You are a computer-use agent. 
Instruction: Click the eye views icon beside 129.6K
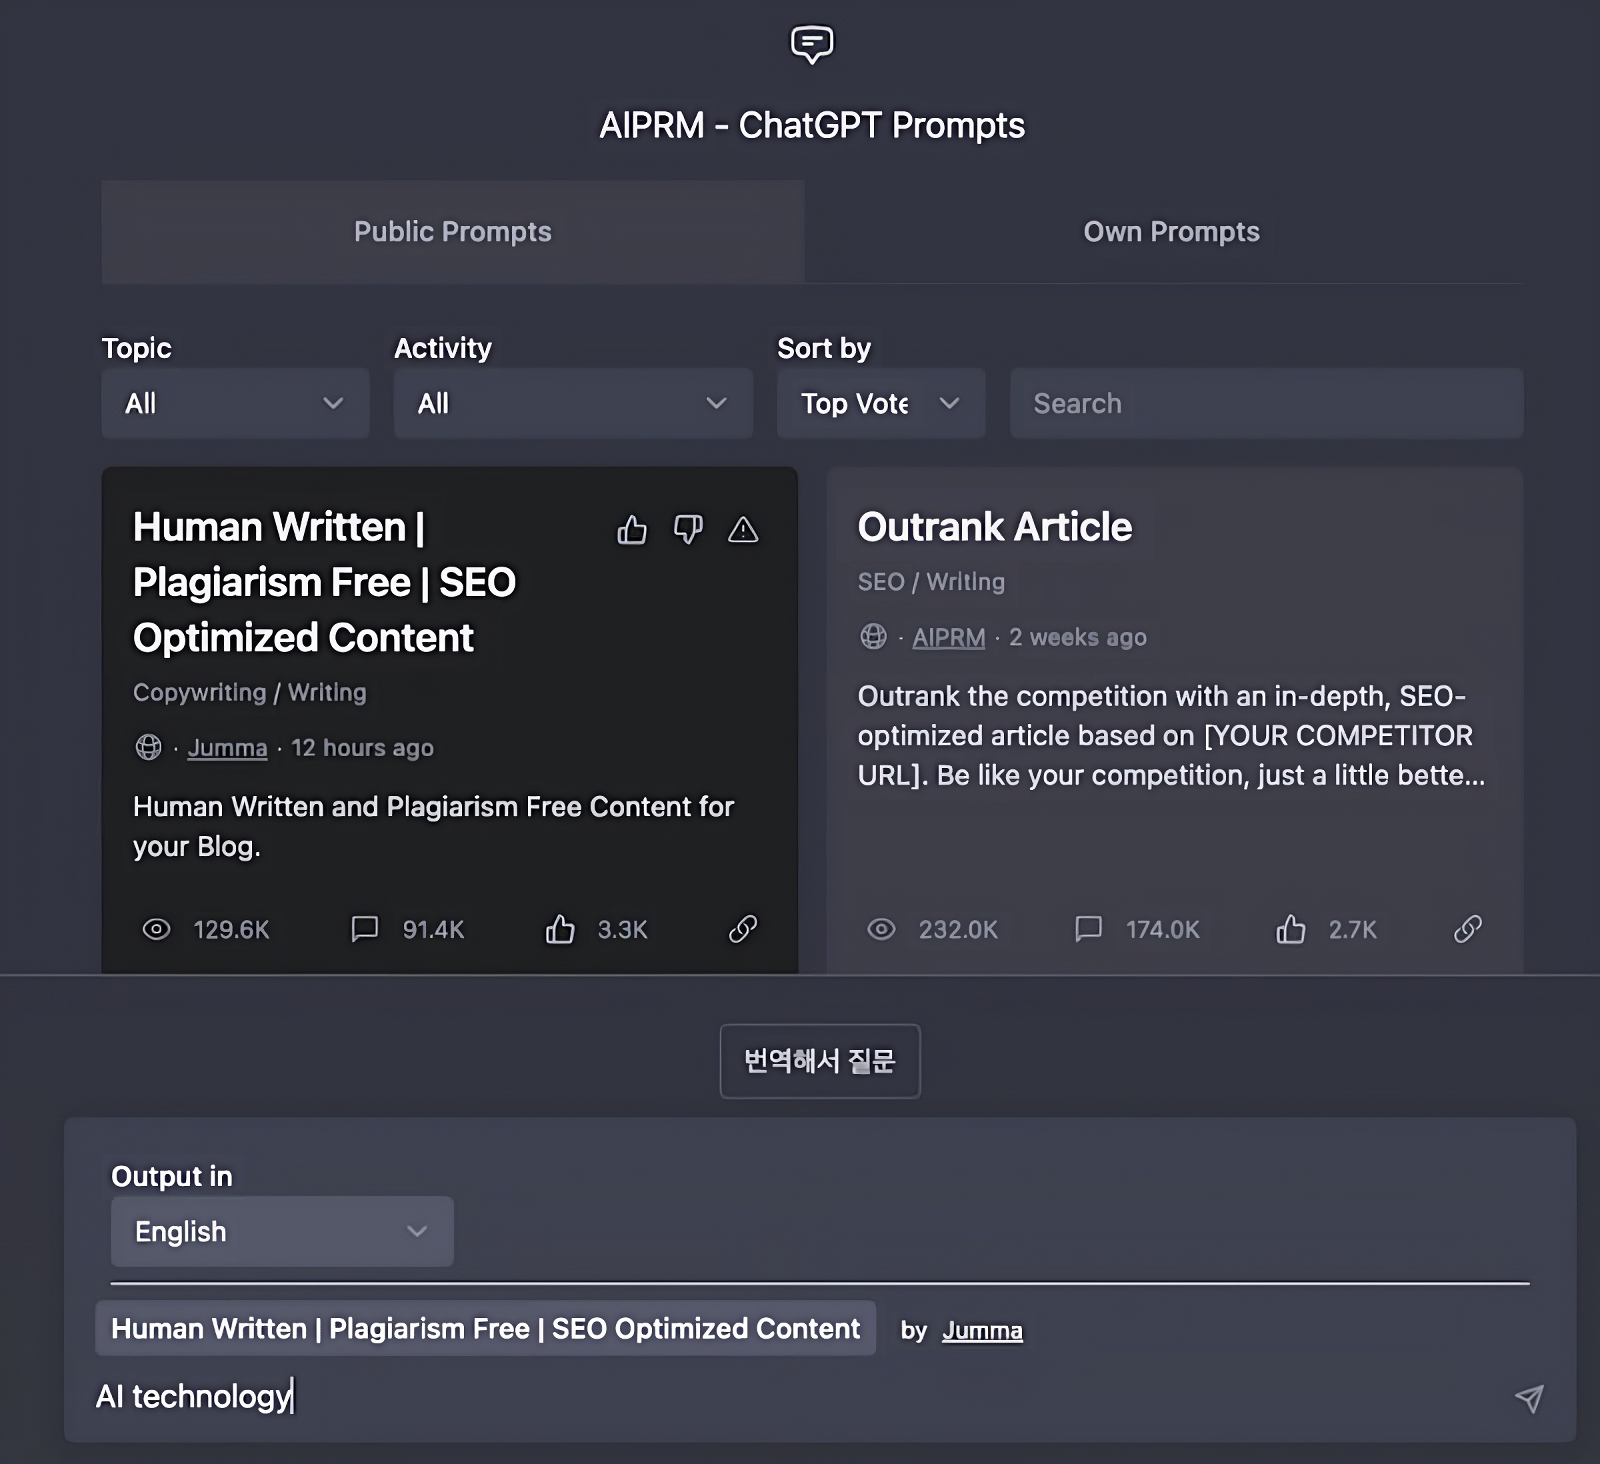tap(156, 929)
